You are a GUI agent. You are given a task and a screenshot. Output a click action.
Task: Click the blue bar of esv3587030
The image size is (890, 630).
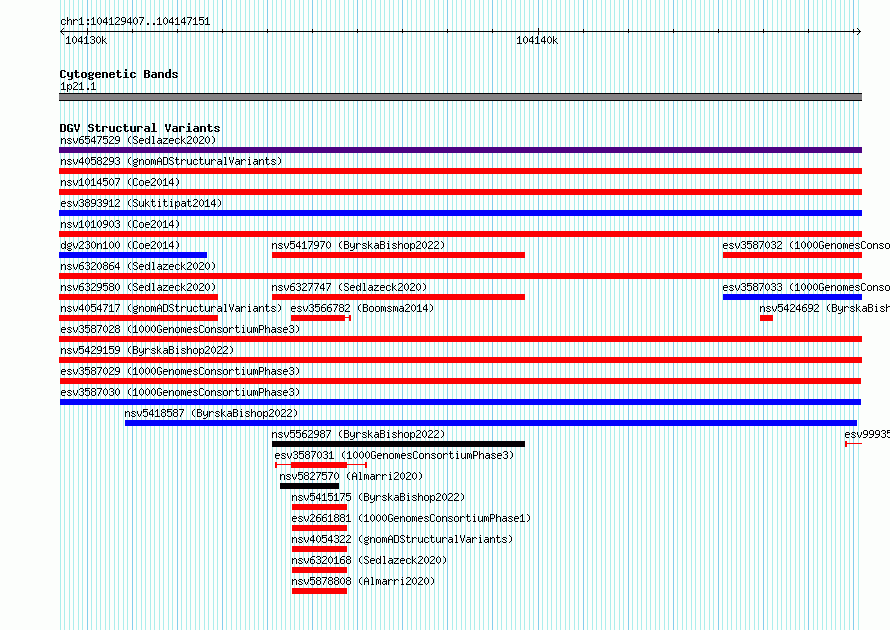[460, 402]
